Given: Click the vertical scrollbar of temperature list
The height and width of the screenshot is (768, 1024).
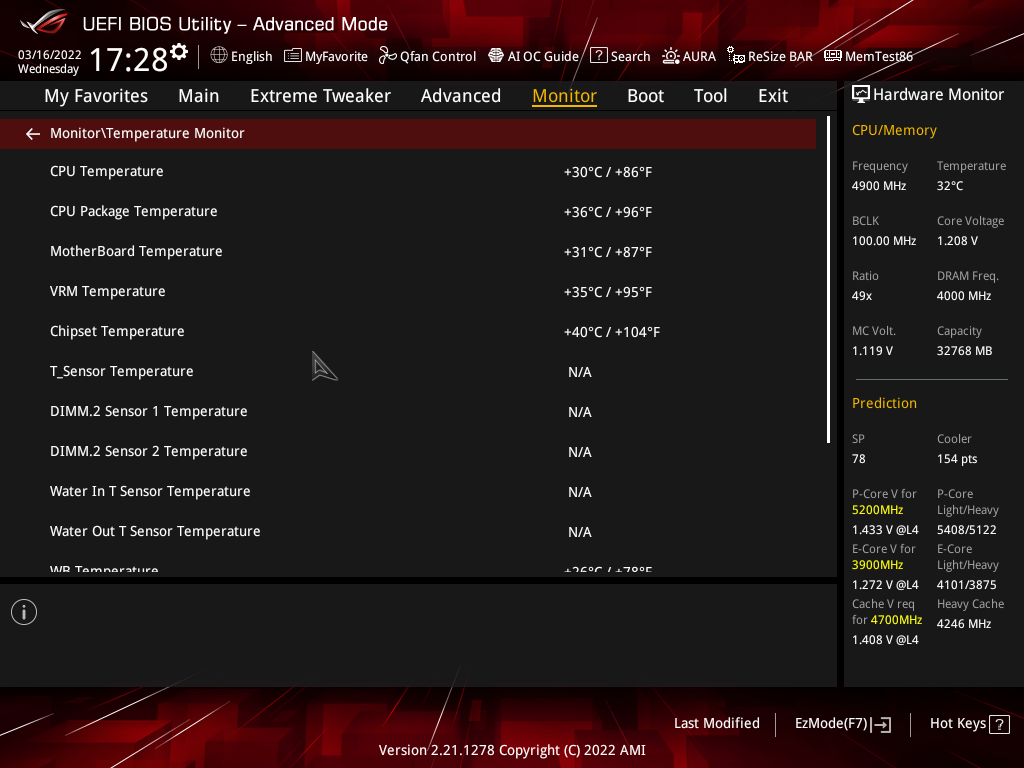Looking at the screenshot, I should 828,280.
